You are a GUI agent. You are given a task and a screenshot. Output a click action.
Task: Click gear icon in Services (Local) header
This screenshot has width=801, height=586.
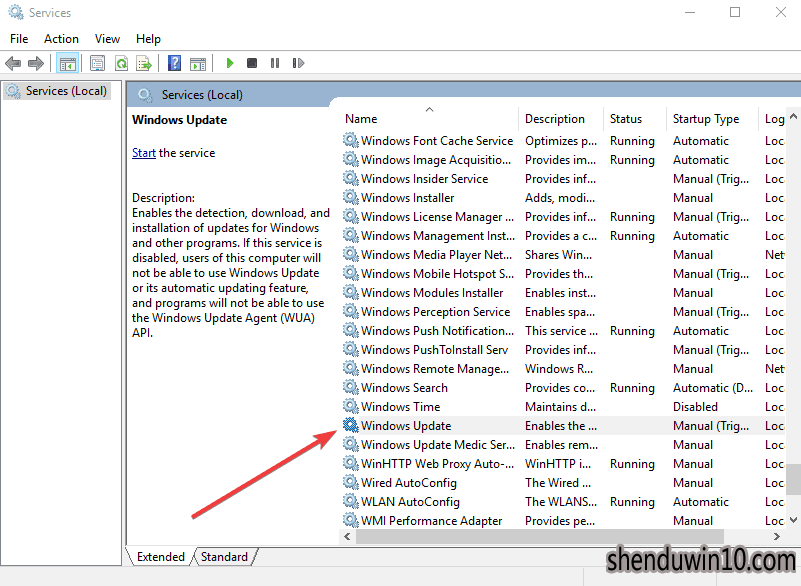(145, 95)
